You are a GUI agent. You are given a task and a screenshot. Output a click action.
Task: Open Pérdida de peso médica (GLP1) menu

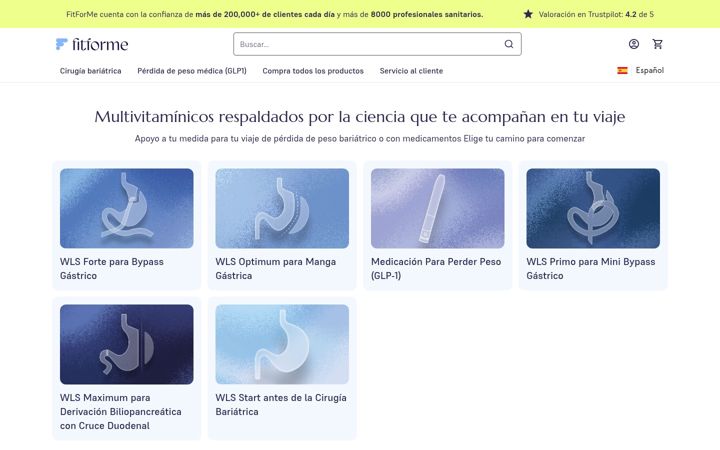pos(192,71)
